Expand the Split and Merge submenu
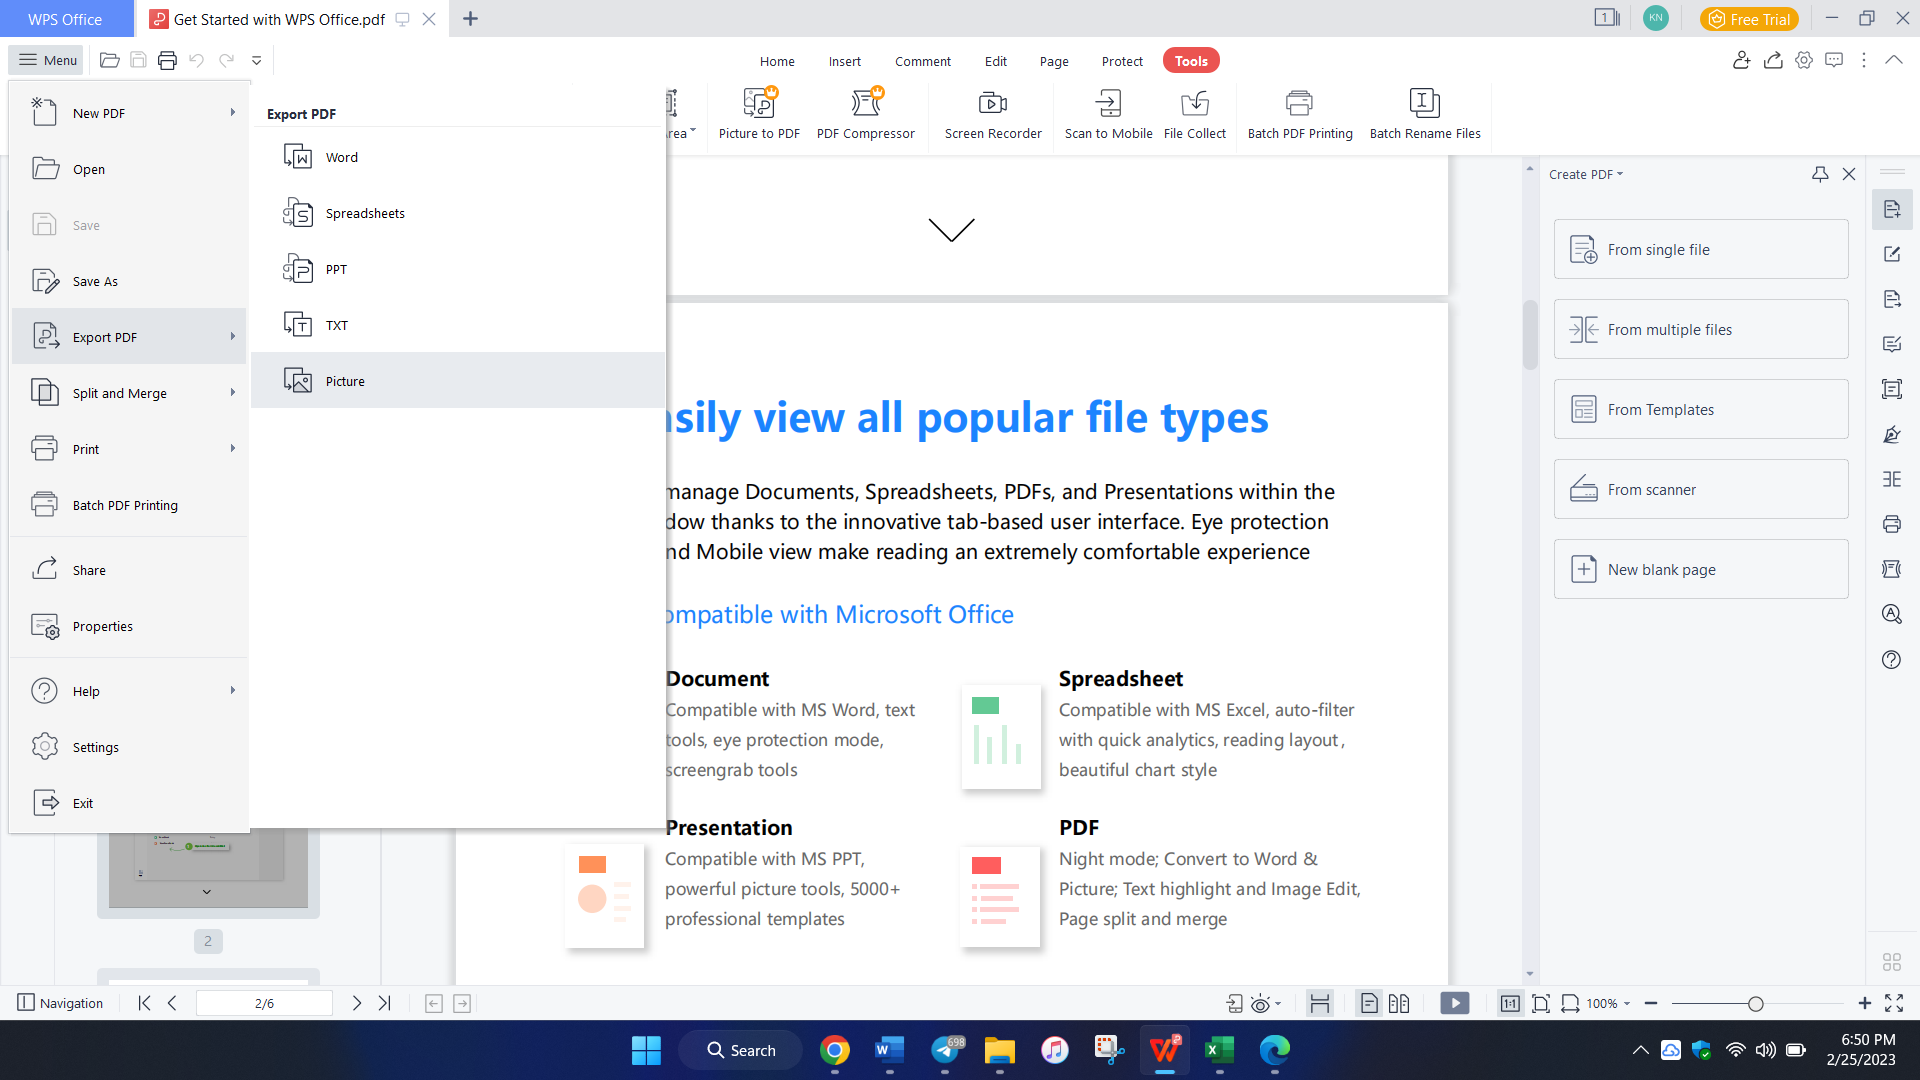The image size is (1920, 1080). coord(129,393)
